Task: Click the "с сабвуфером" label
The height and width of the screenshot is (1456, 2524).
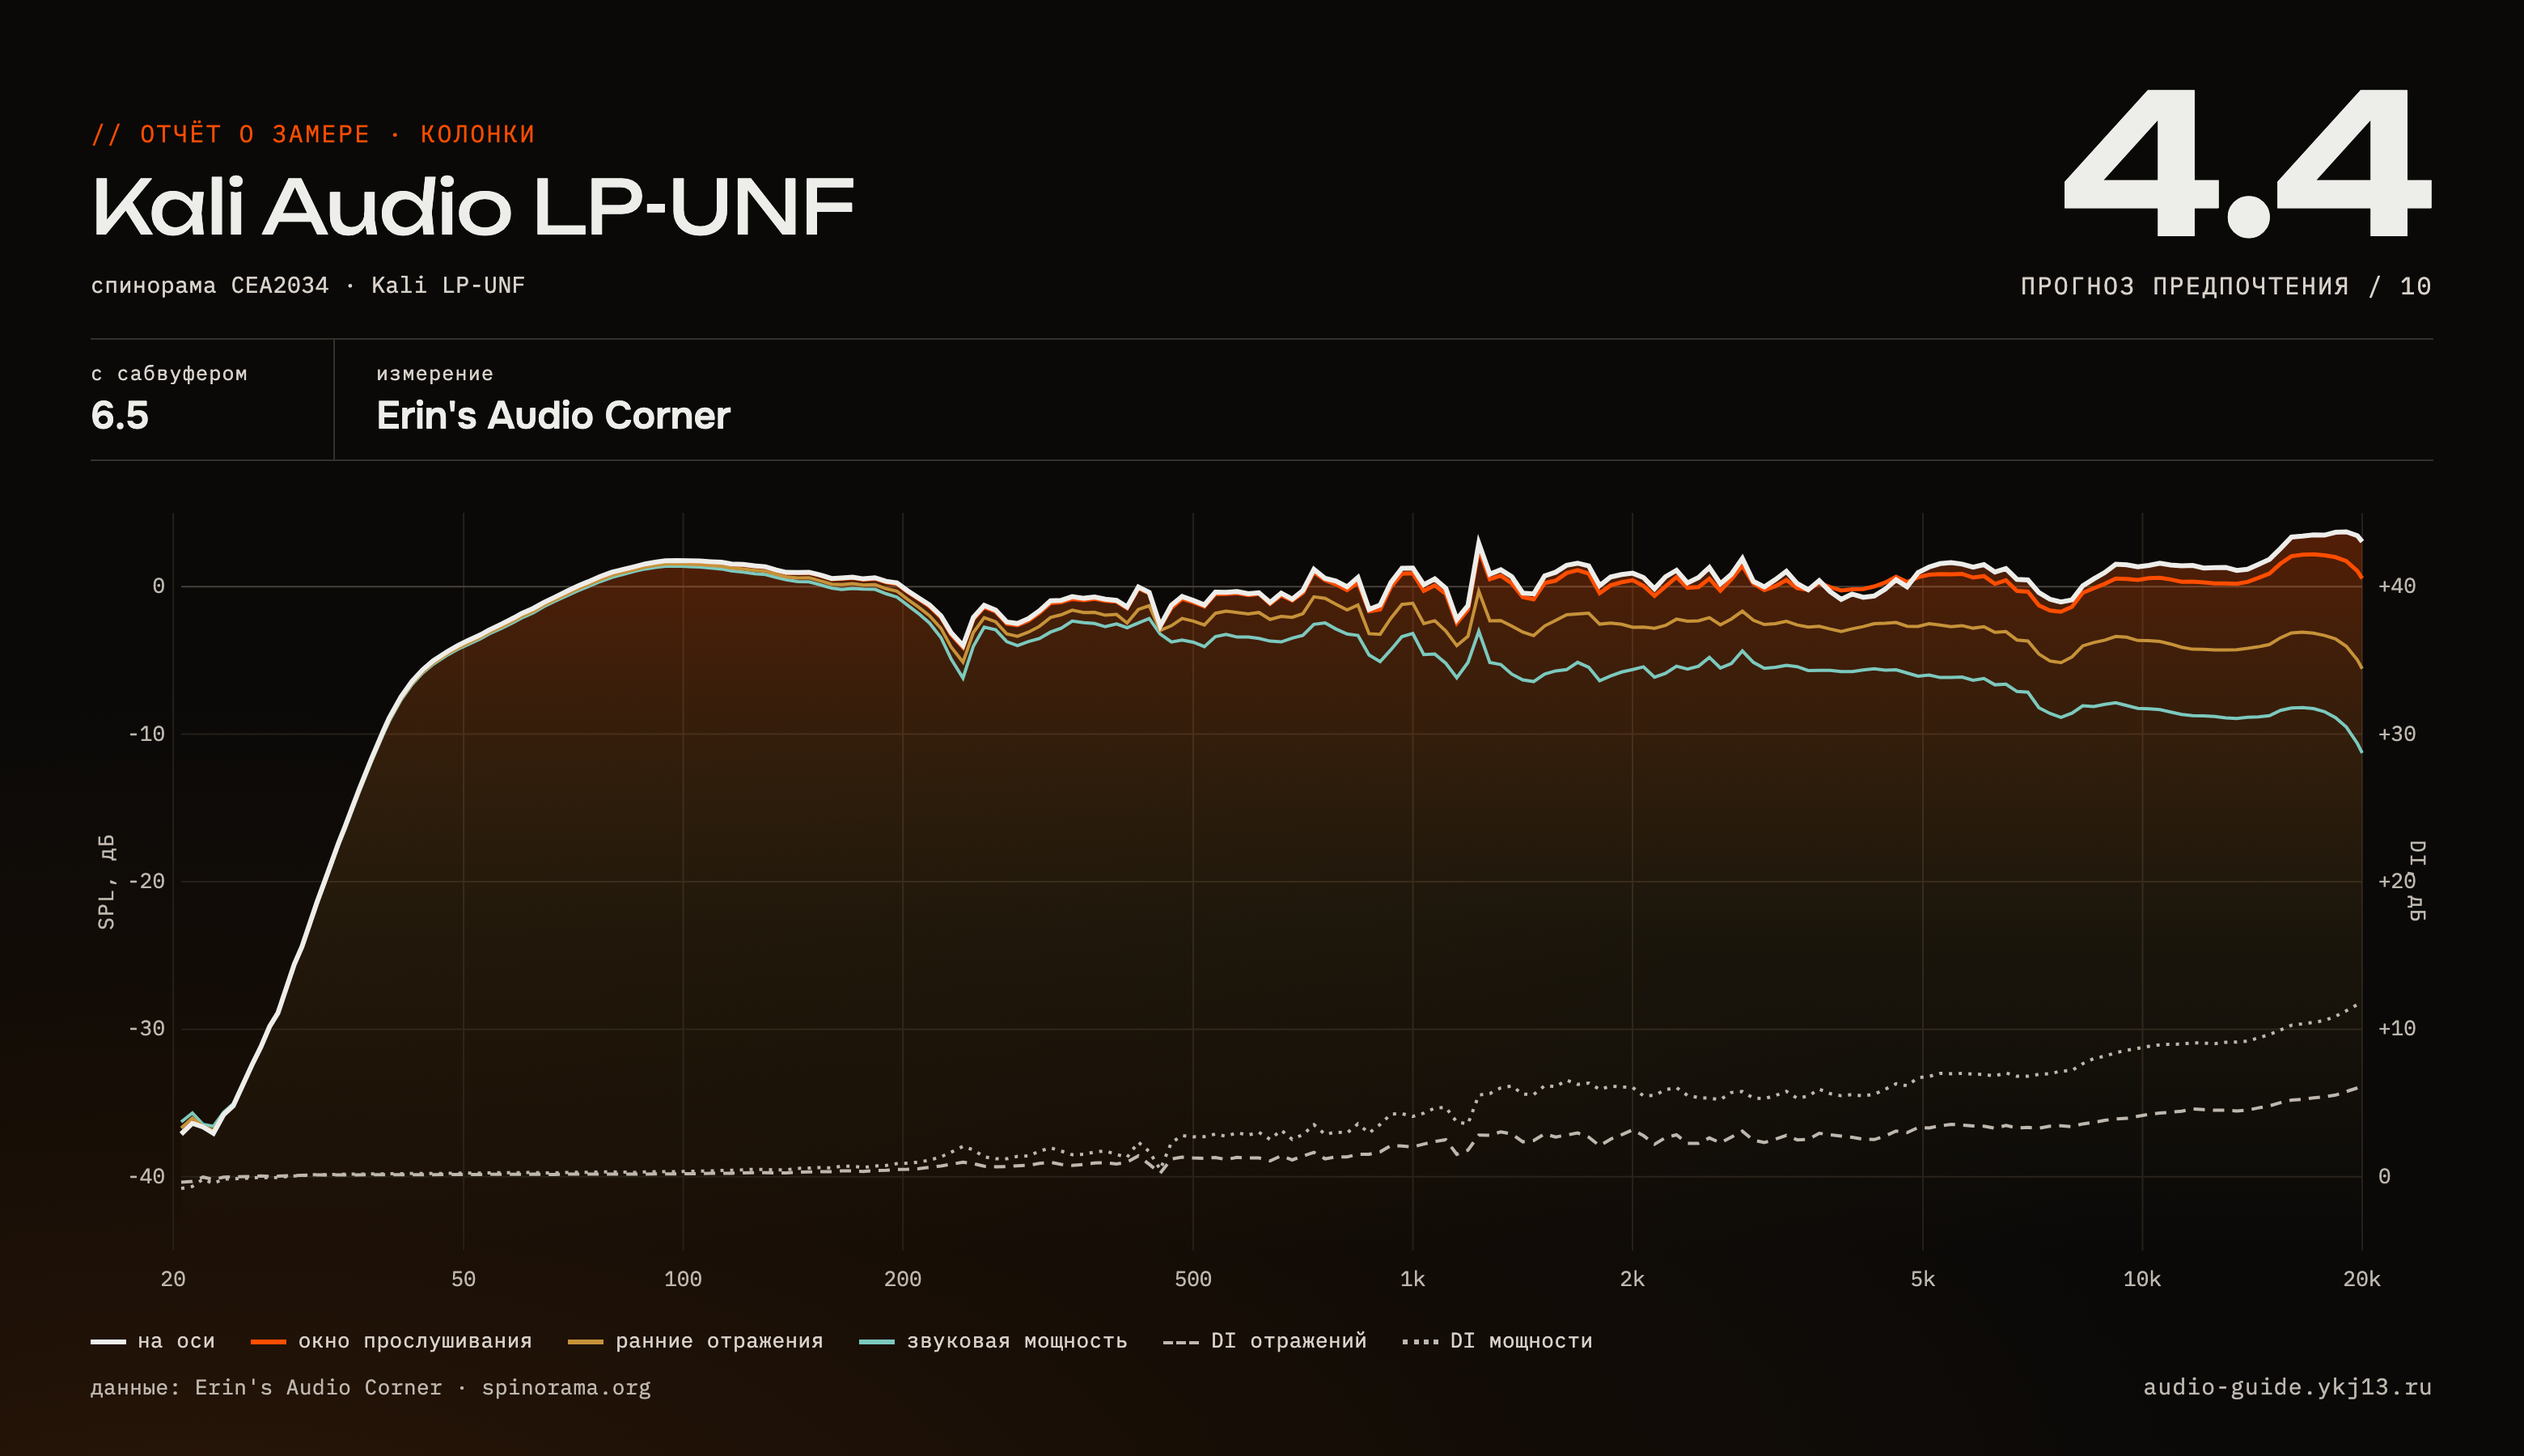Action: (169, 374)
